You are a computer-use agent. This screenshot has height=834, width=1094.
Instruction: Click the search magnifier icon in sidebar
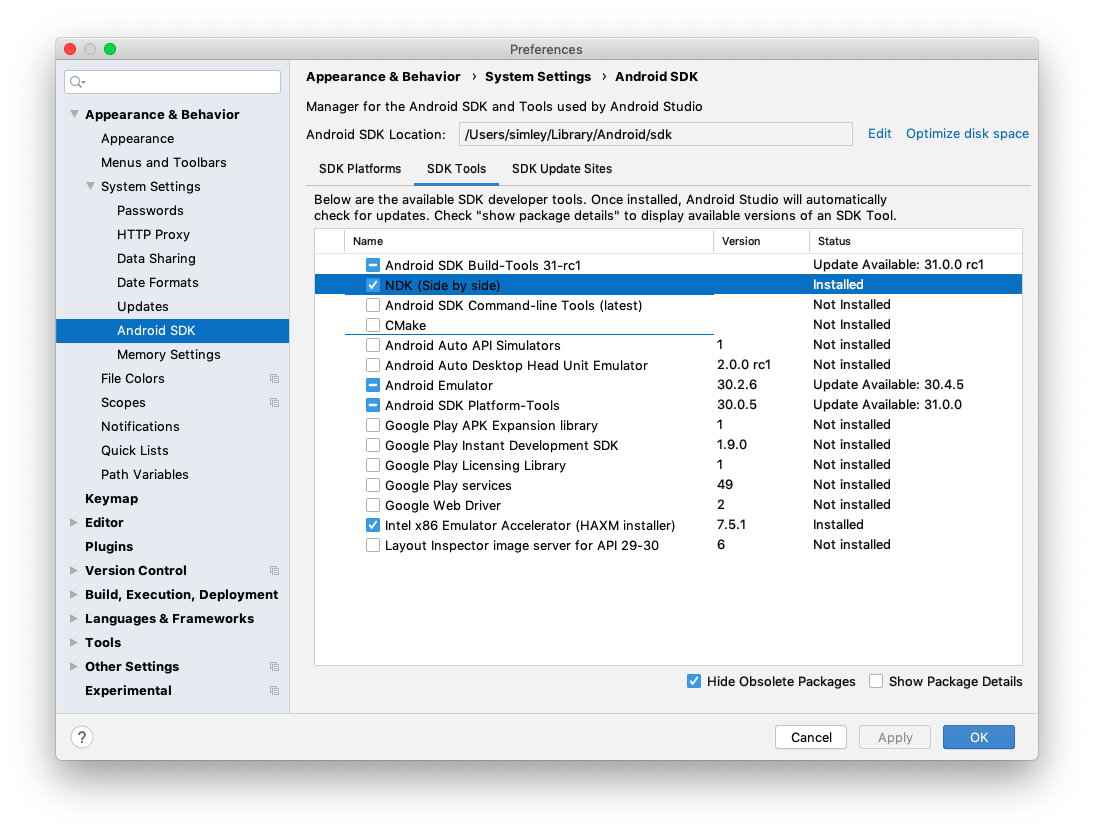point(77,82)
